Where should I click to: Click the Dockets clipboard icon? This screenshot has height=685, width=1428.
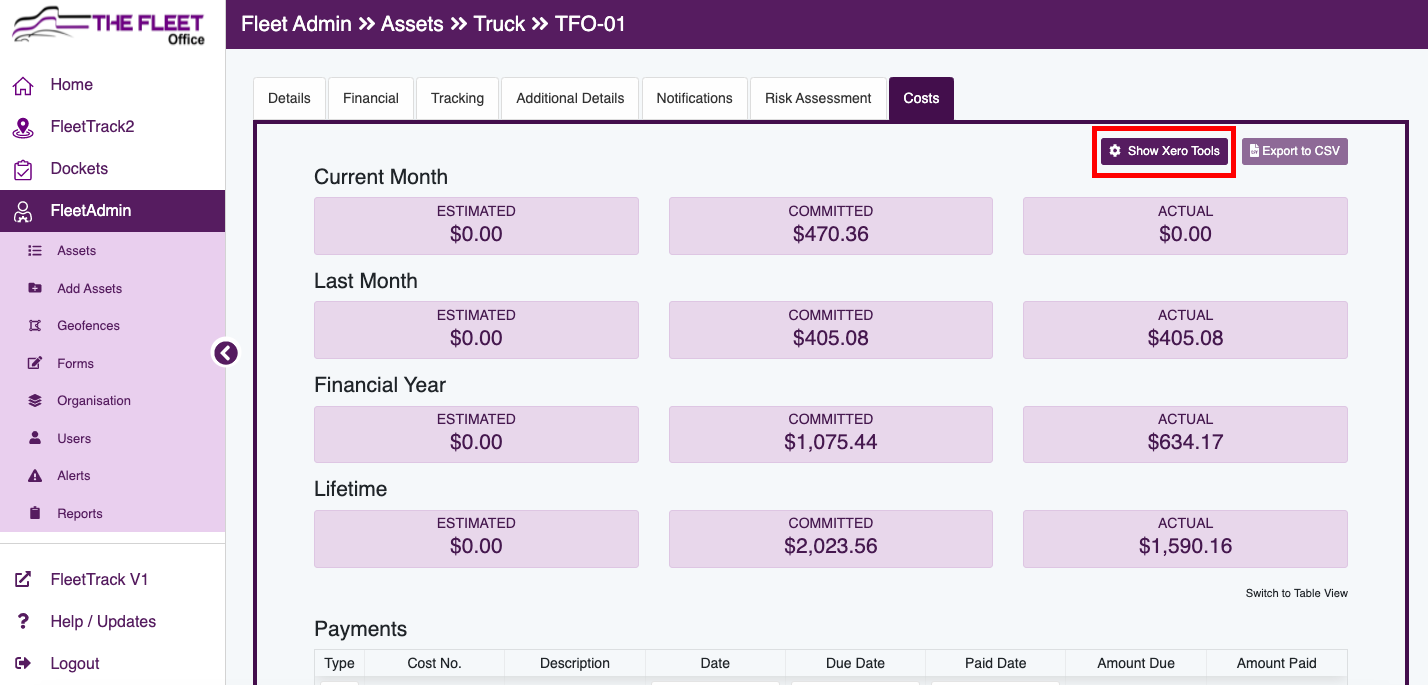tap(23, 169)
